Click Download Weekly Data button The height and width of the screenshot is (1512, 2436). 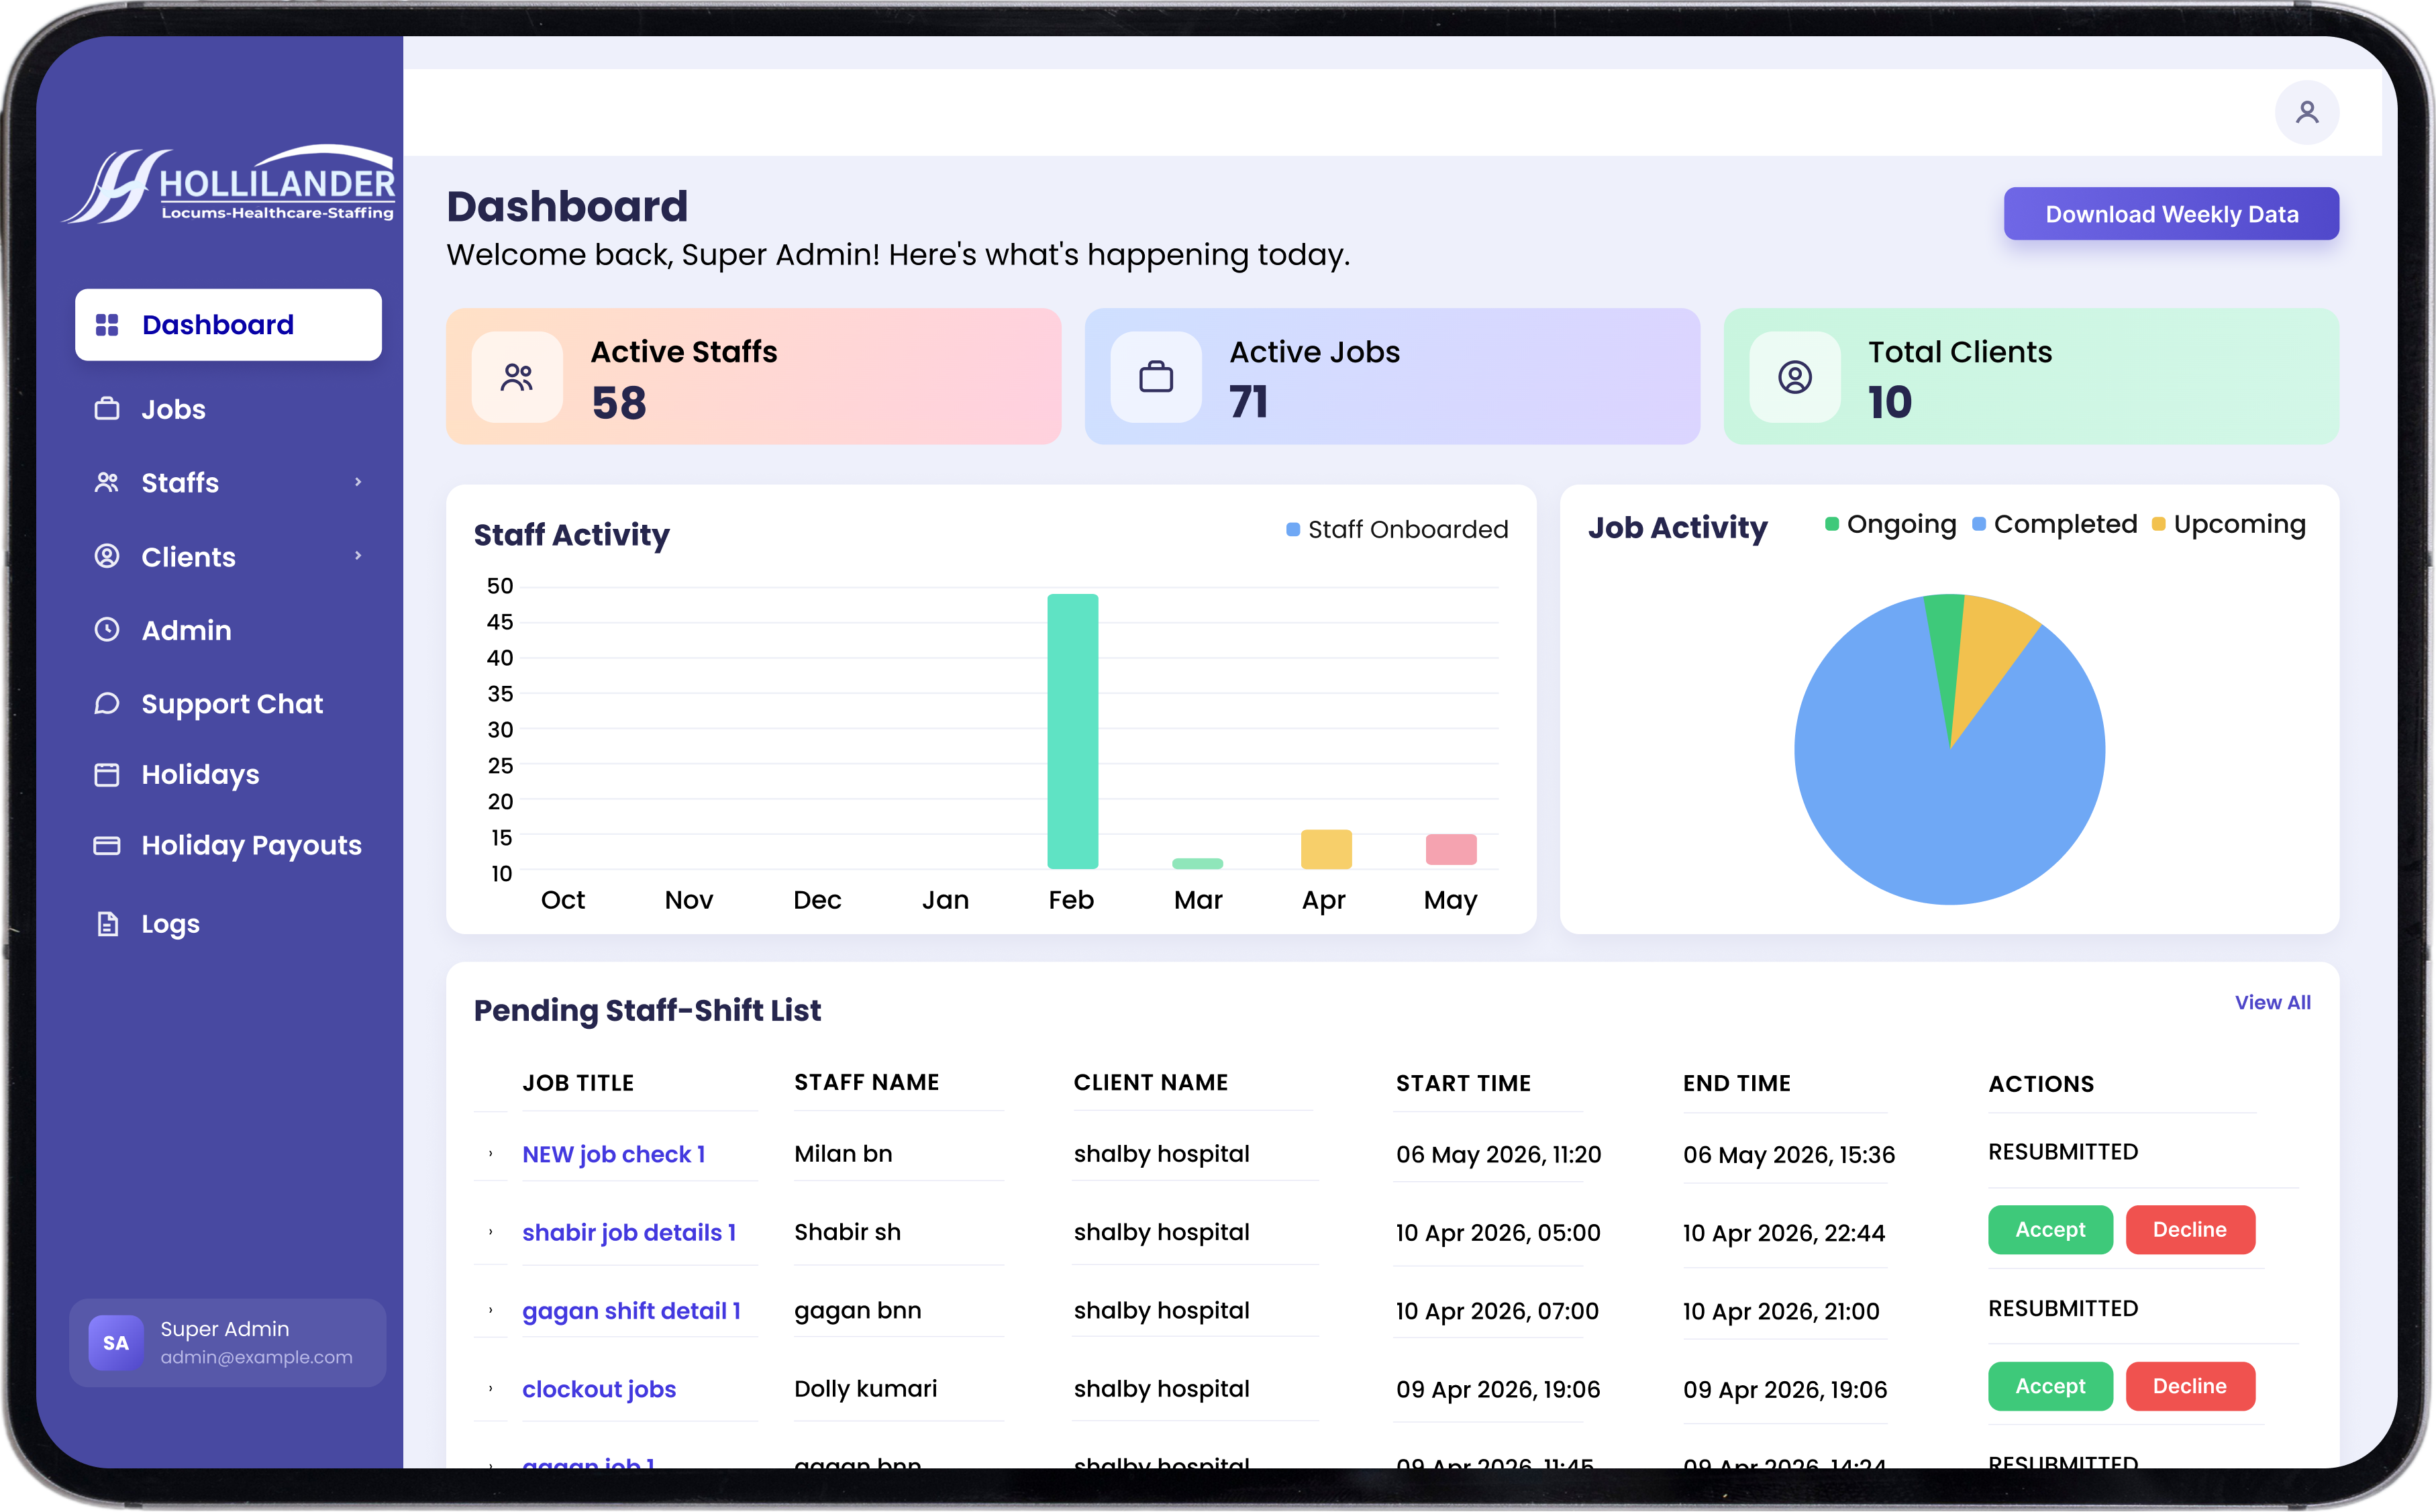tap(2171, 214)
